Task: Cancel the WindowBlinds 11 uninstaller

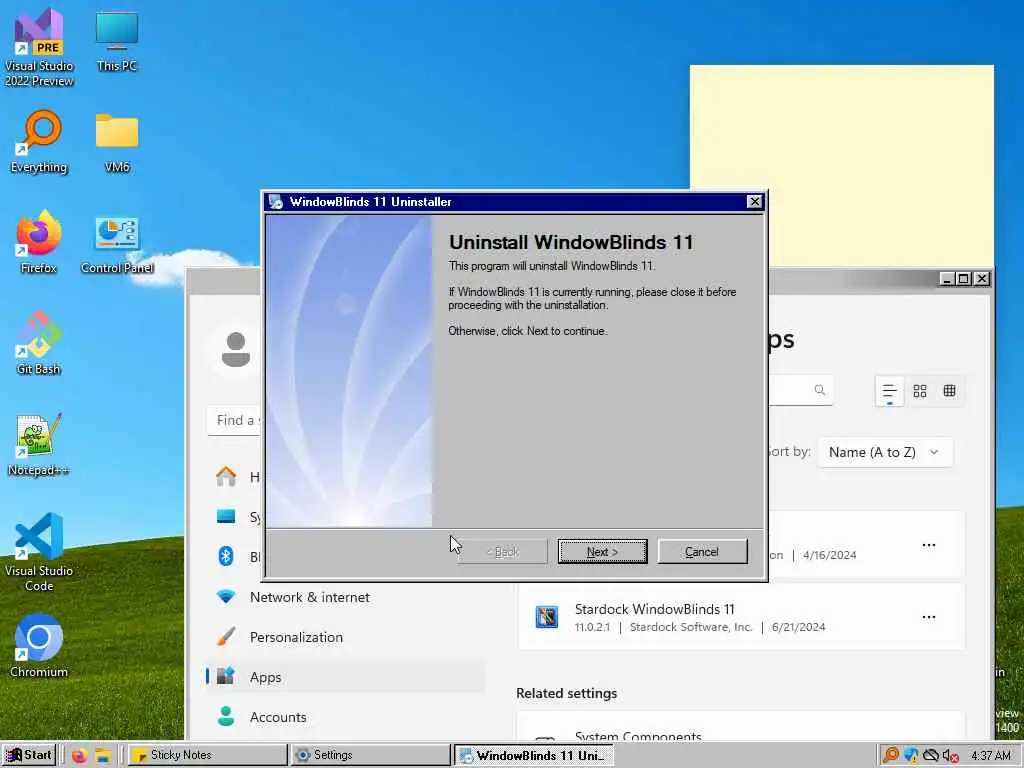Action: click(x=702, y=552)
